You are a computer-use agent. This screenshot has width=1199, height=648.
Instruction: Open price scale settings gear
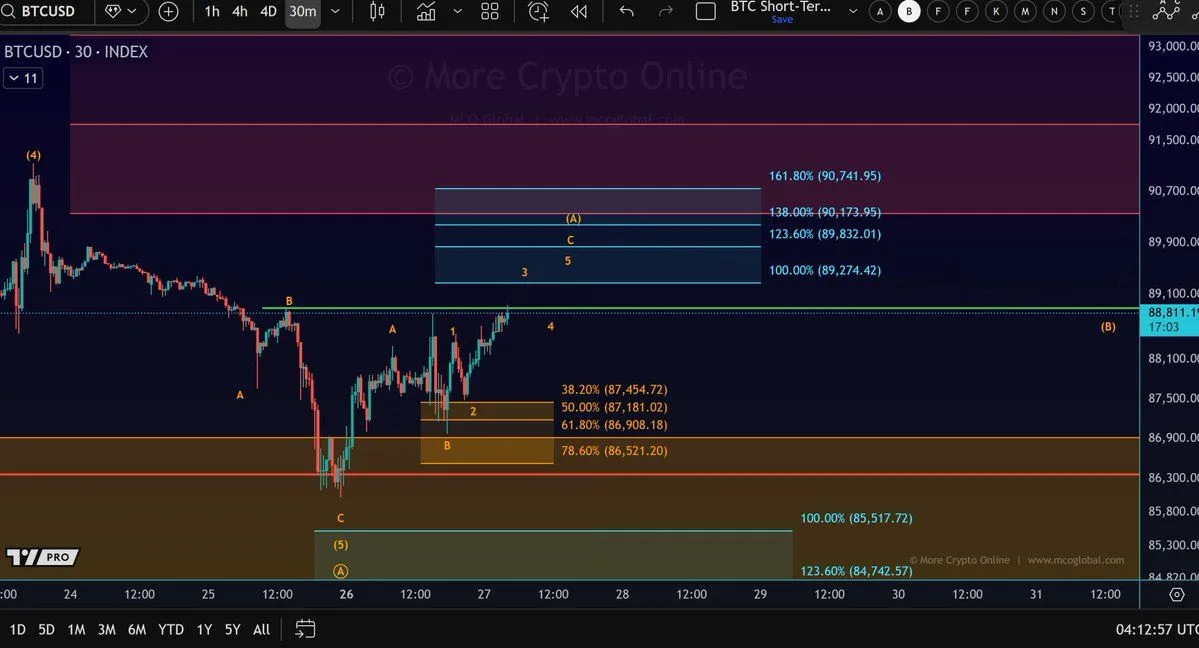tap(1177, 594)
